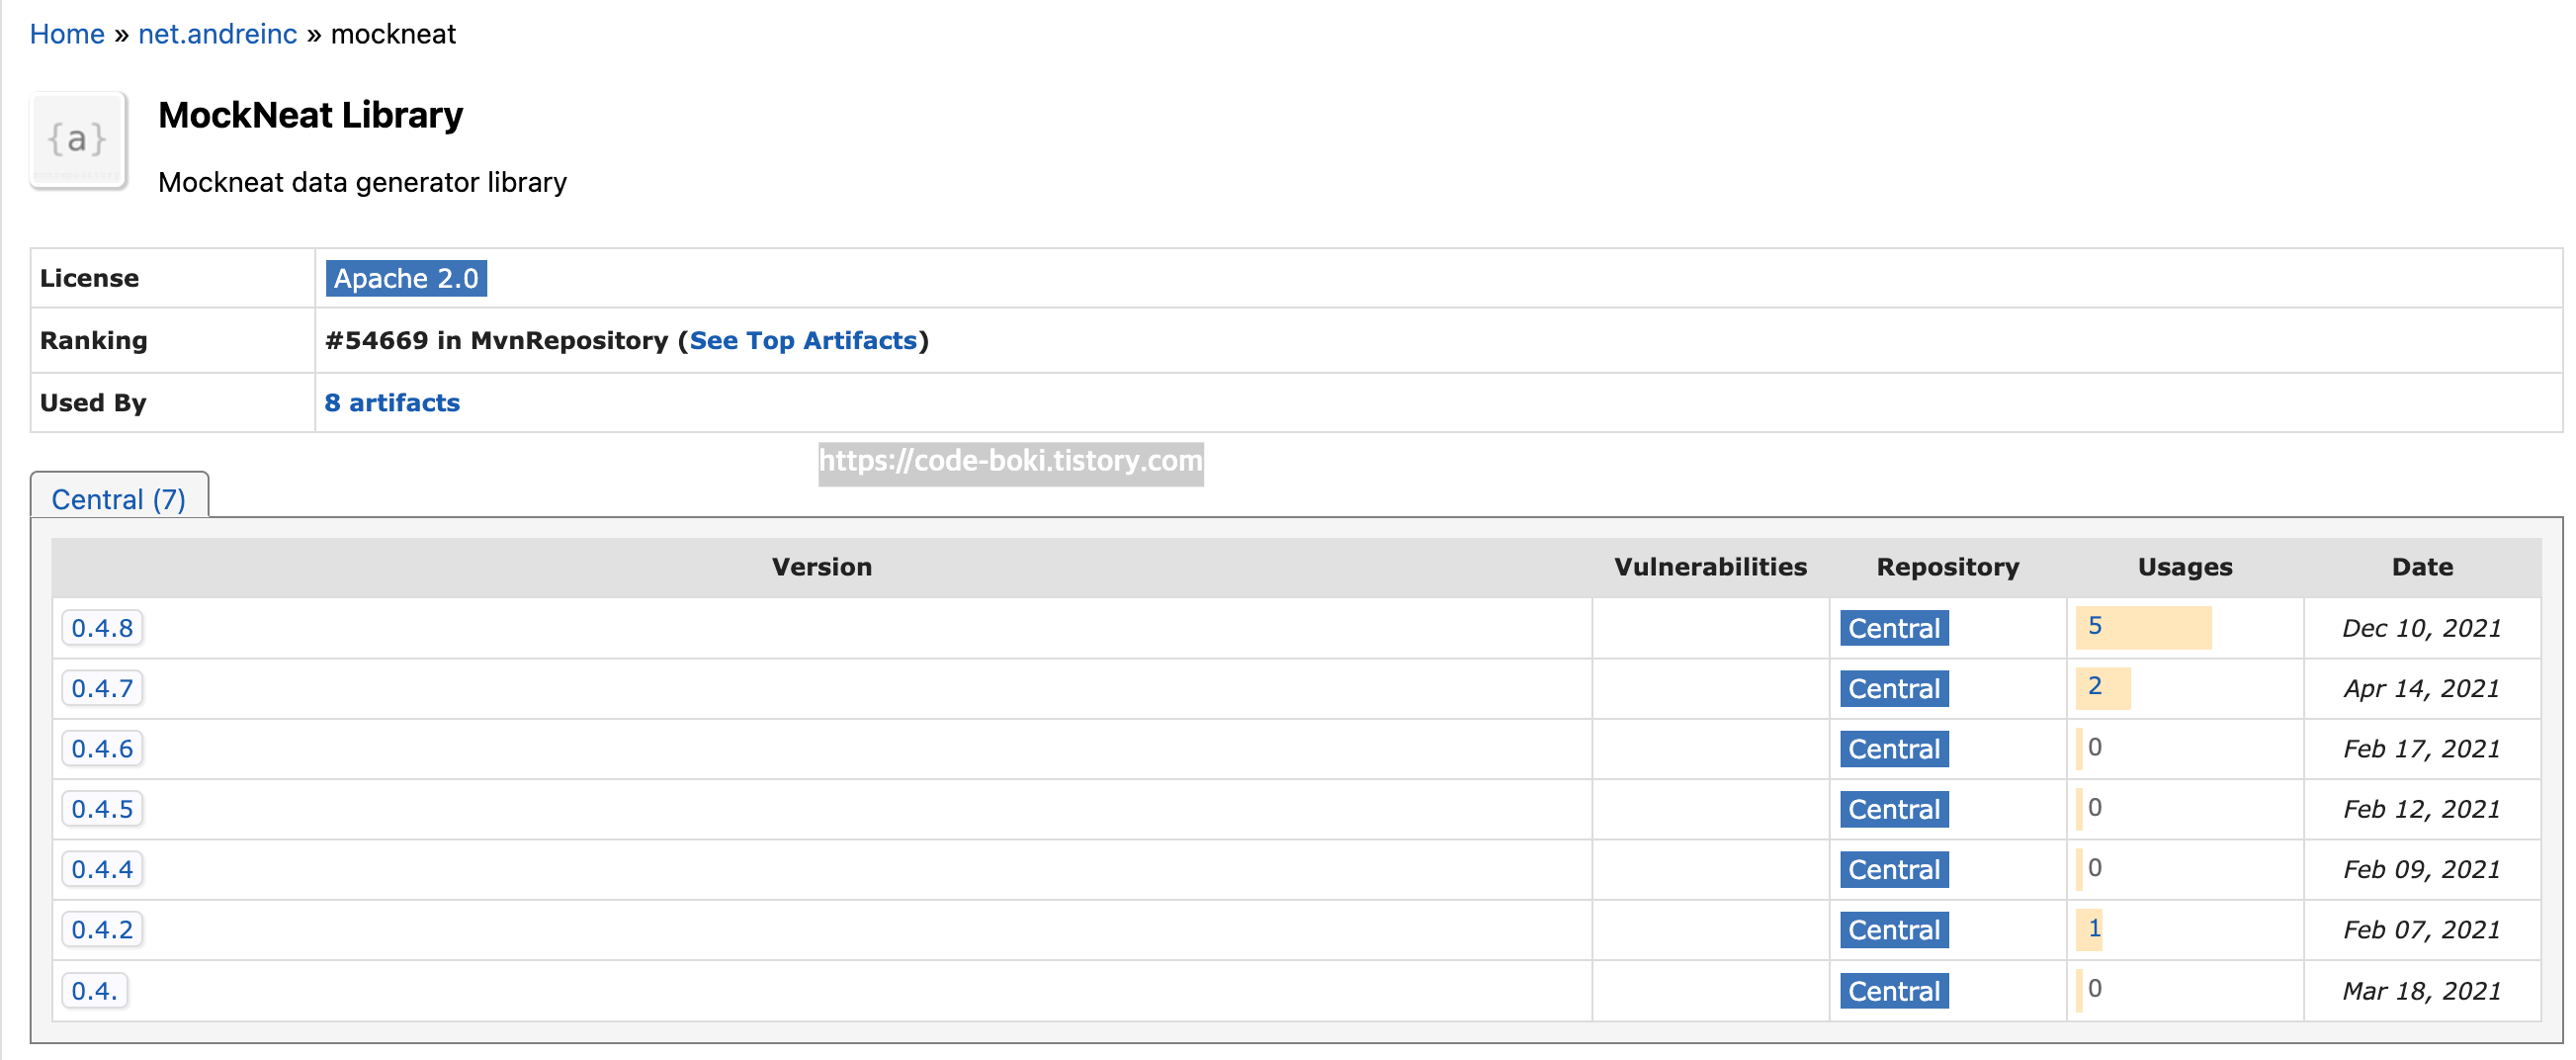Click the 0 usages value for 0.4.5
The height and width of the screenshot is (1060, 2576).
pyautogui.click(x=2095, y=807)
